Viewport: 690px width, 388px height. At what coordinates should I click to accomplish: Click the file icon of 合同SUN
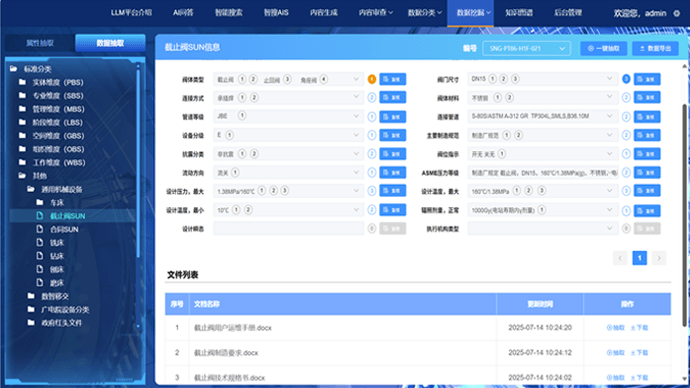(x=40, y=229)
